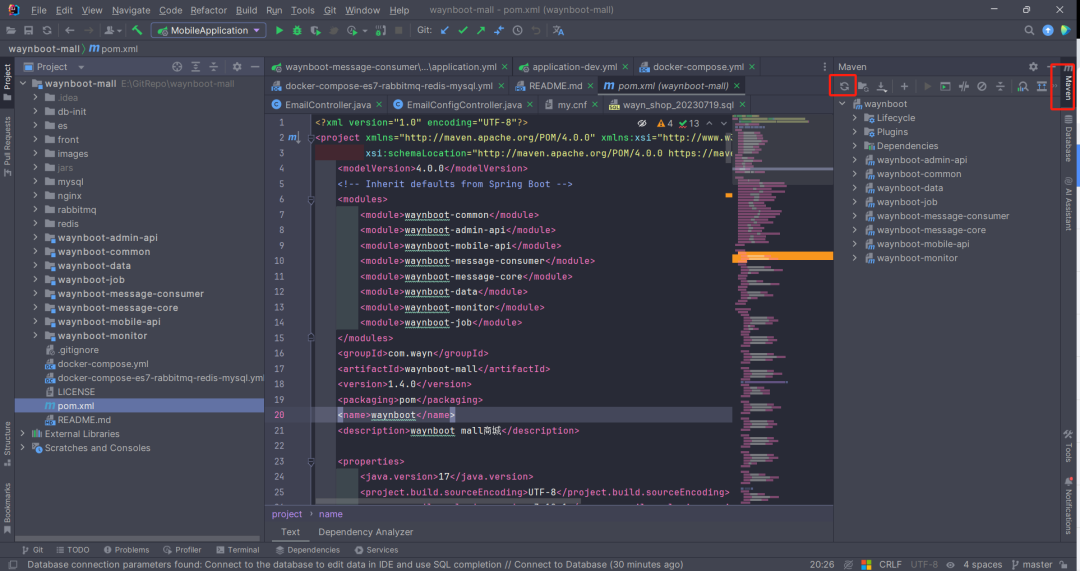
Task: Expand Dependencies node in Maven panel
Action: click(x=855, y=146)
